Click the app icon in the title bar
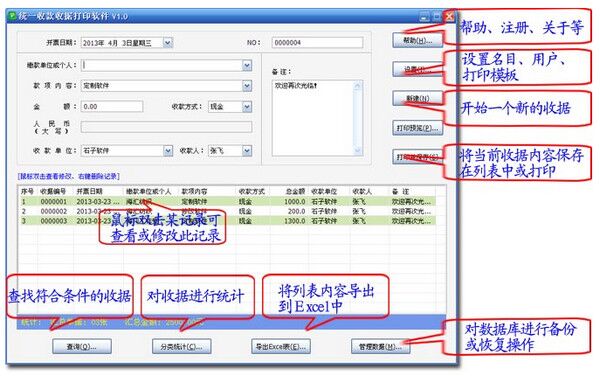The height and width of the screenshot is (376, 600). point(13,16)
